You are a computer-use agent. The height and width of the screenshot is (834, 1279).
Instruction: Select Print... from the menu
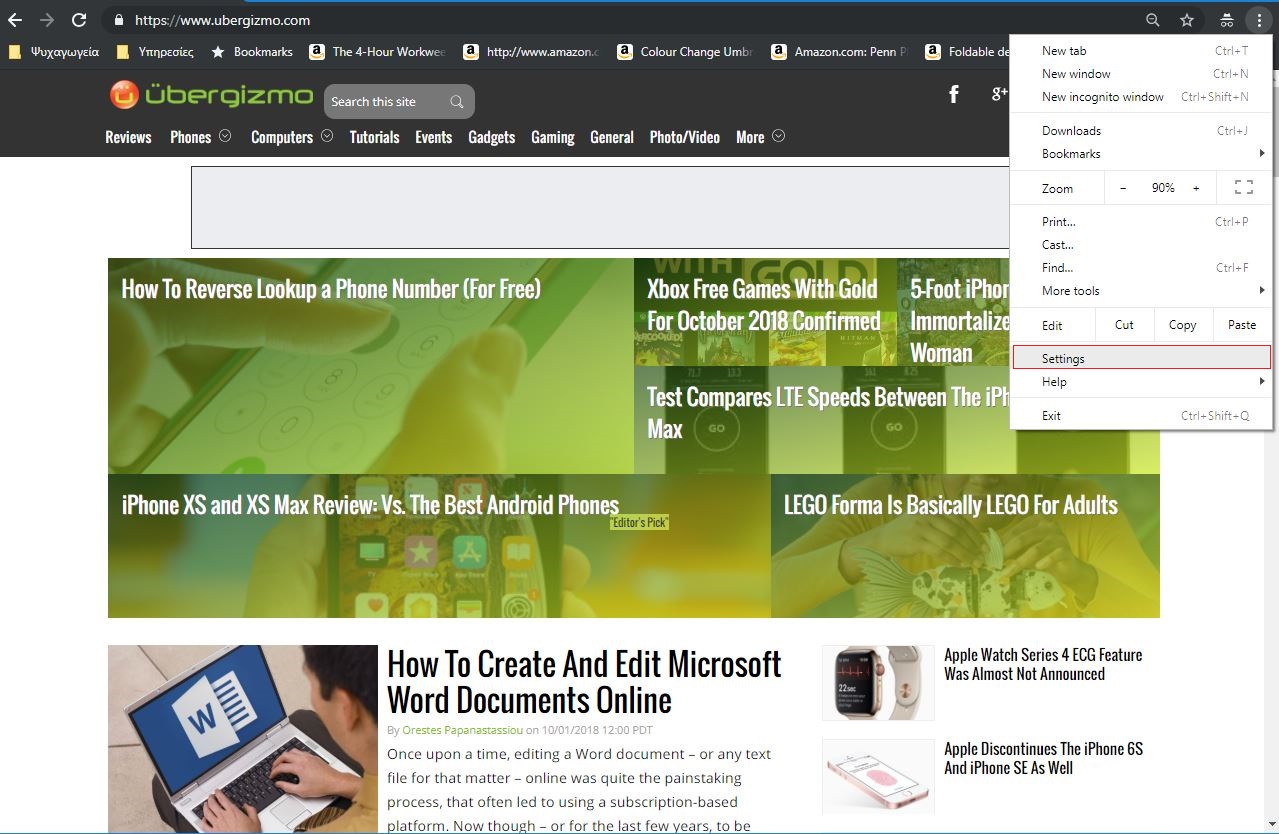[1141, 222]
